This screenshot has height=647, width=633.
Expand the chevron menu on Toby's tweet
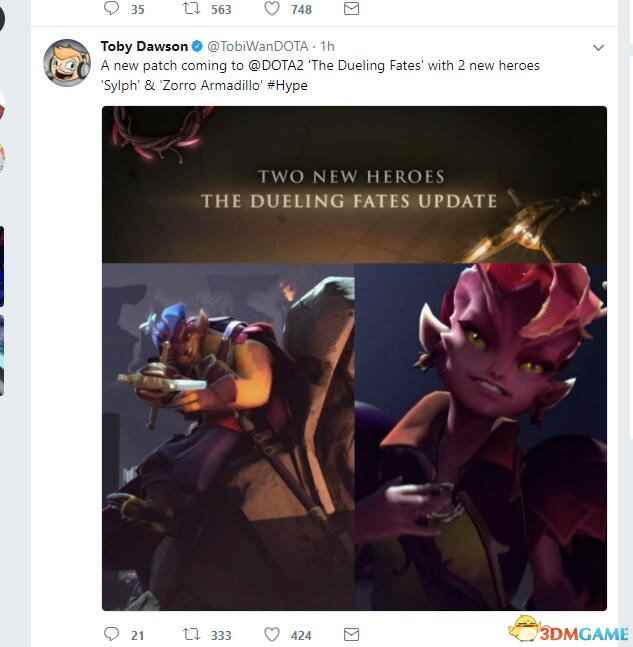pos(598,48)
